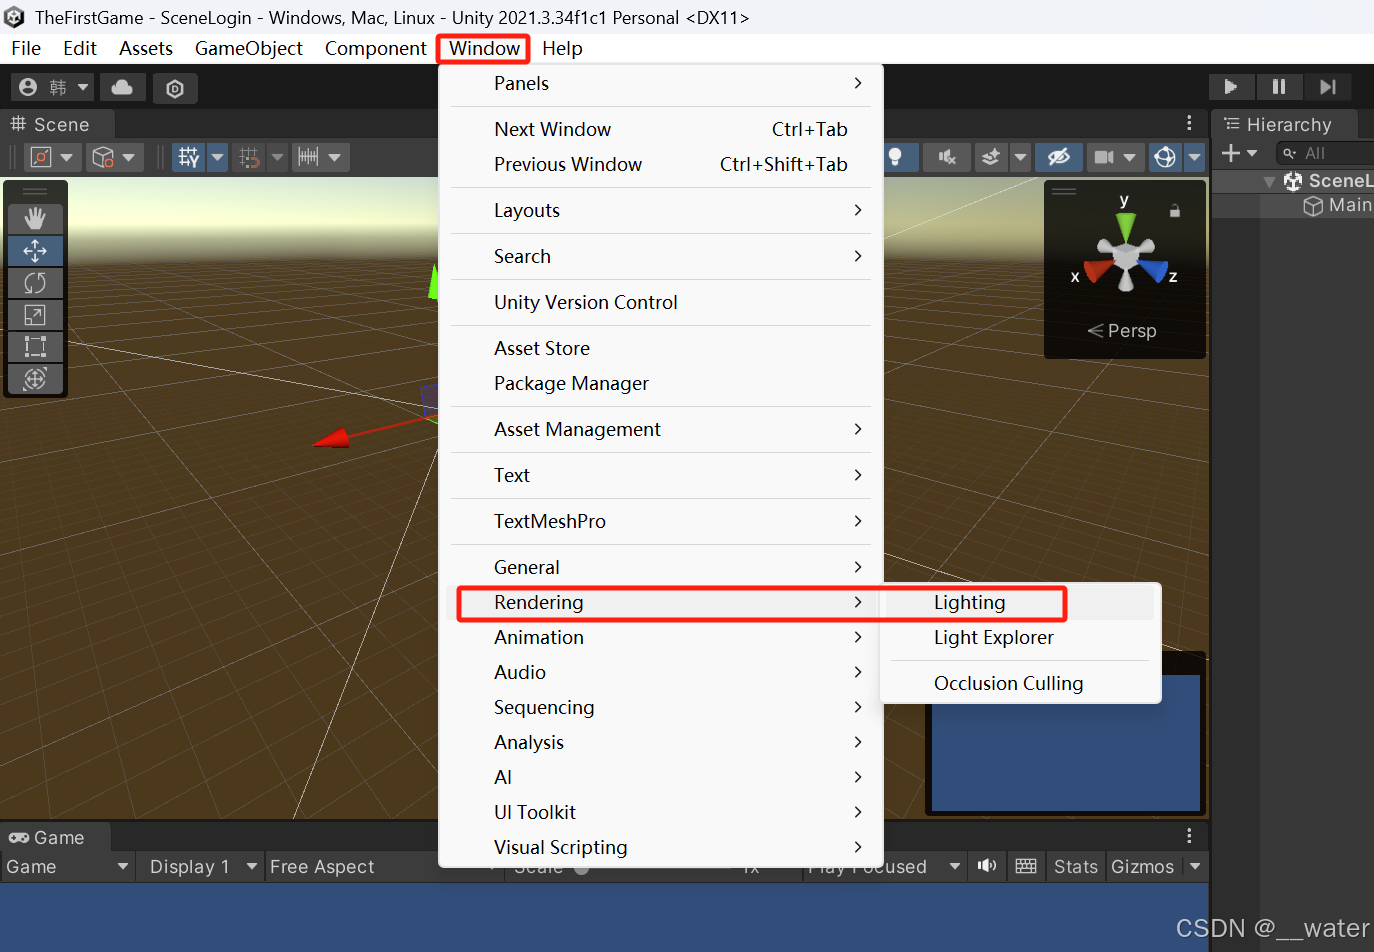Viewport: 1374px width, 952px height.
Task: Toggle hidden objects visibility eye icon
Action: 1058,157
